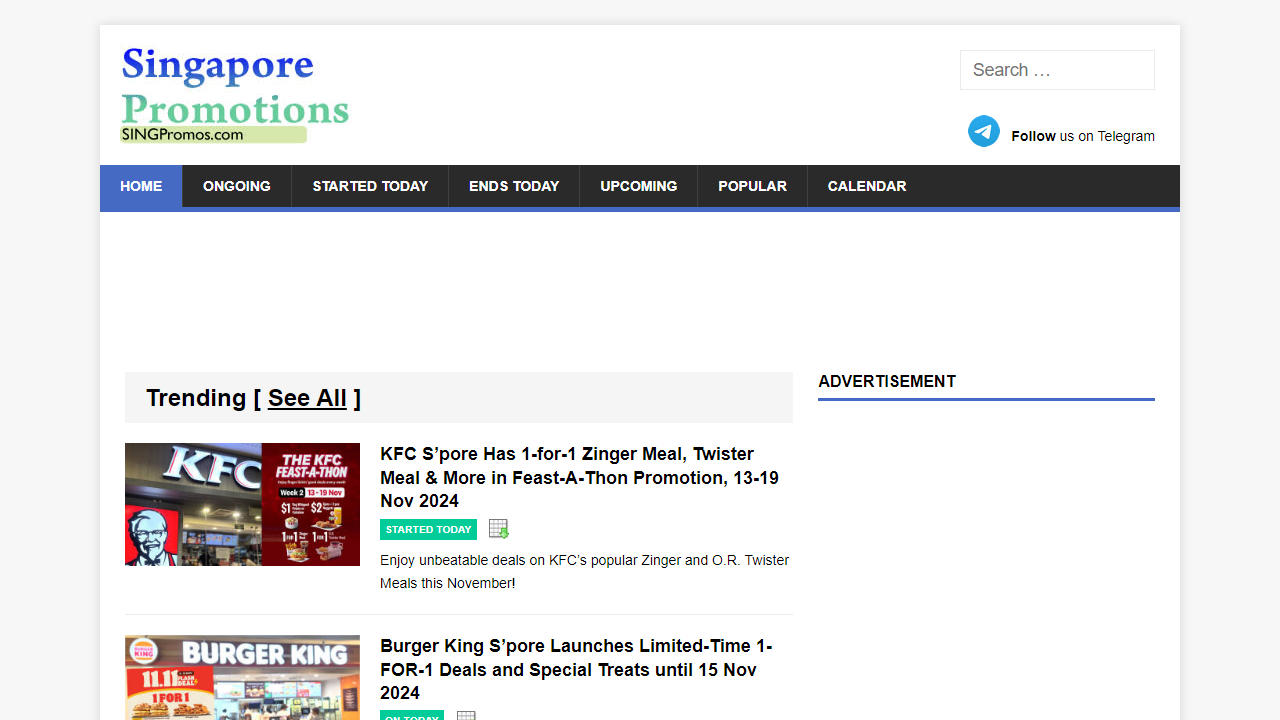Switch to the ONGOING promotions tab
This screenshot has width=1280, height=720.
237,186
